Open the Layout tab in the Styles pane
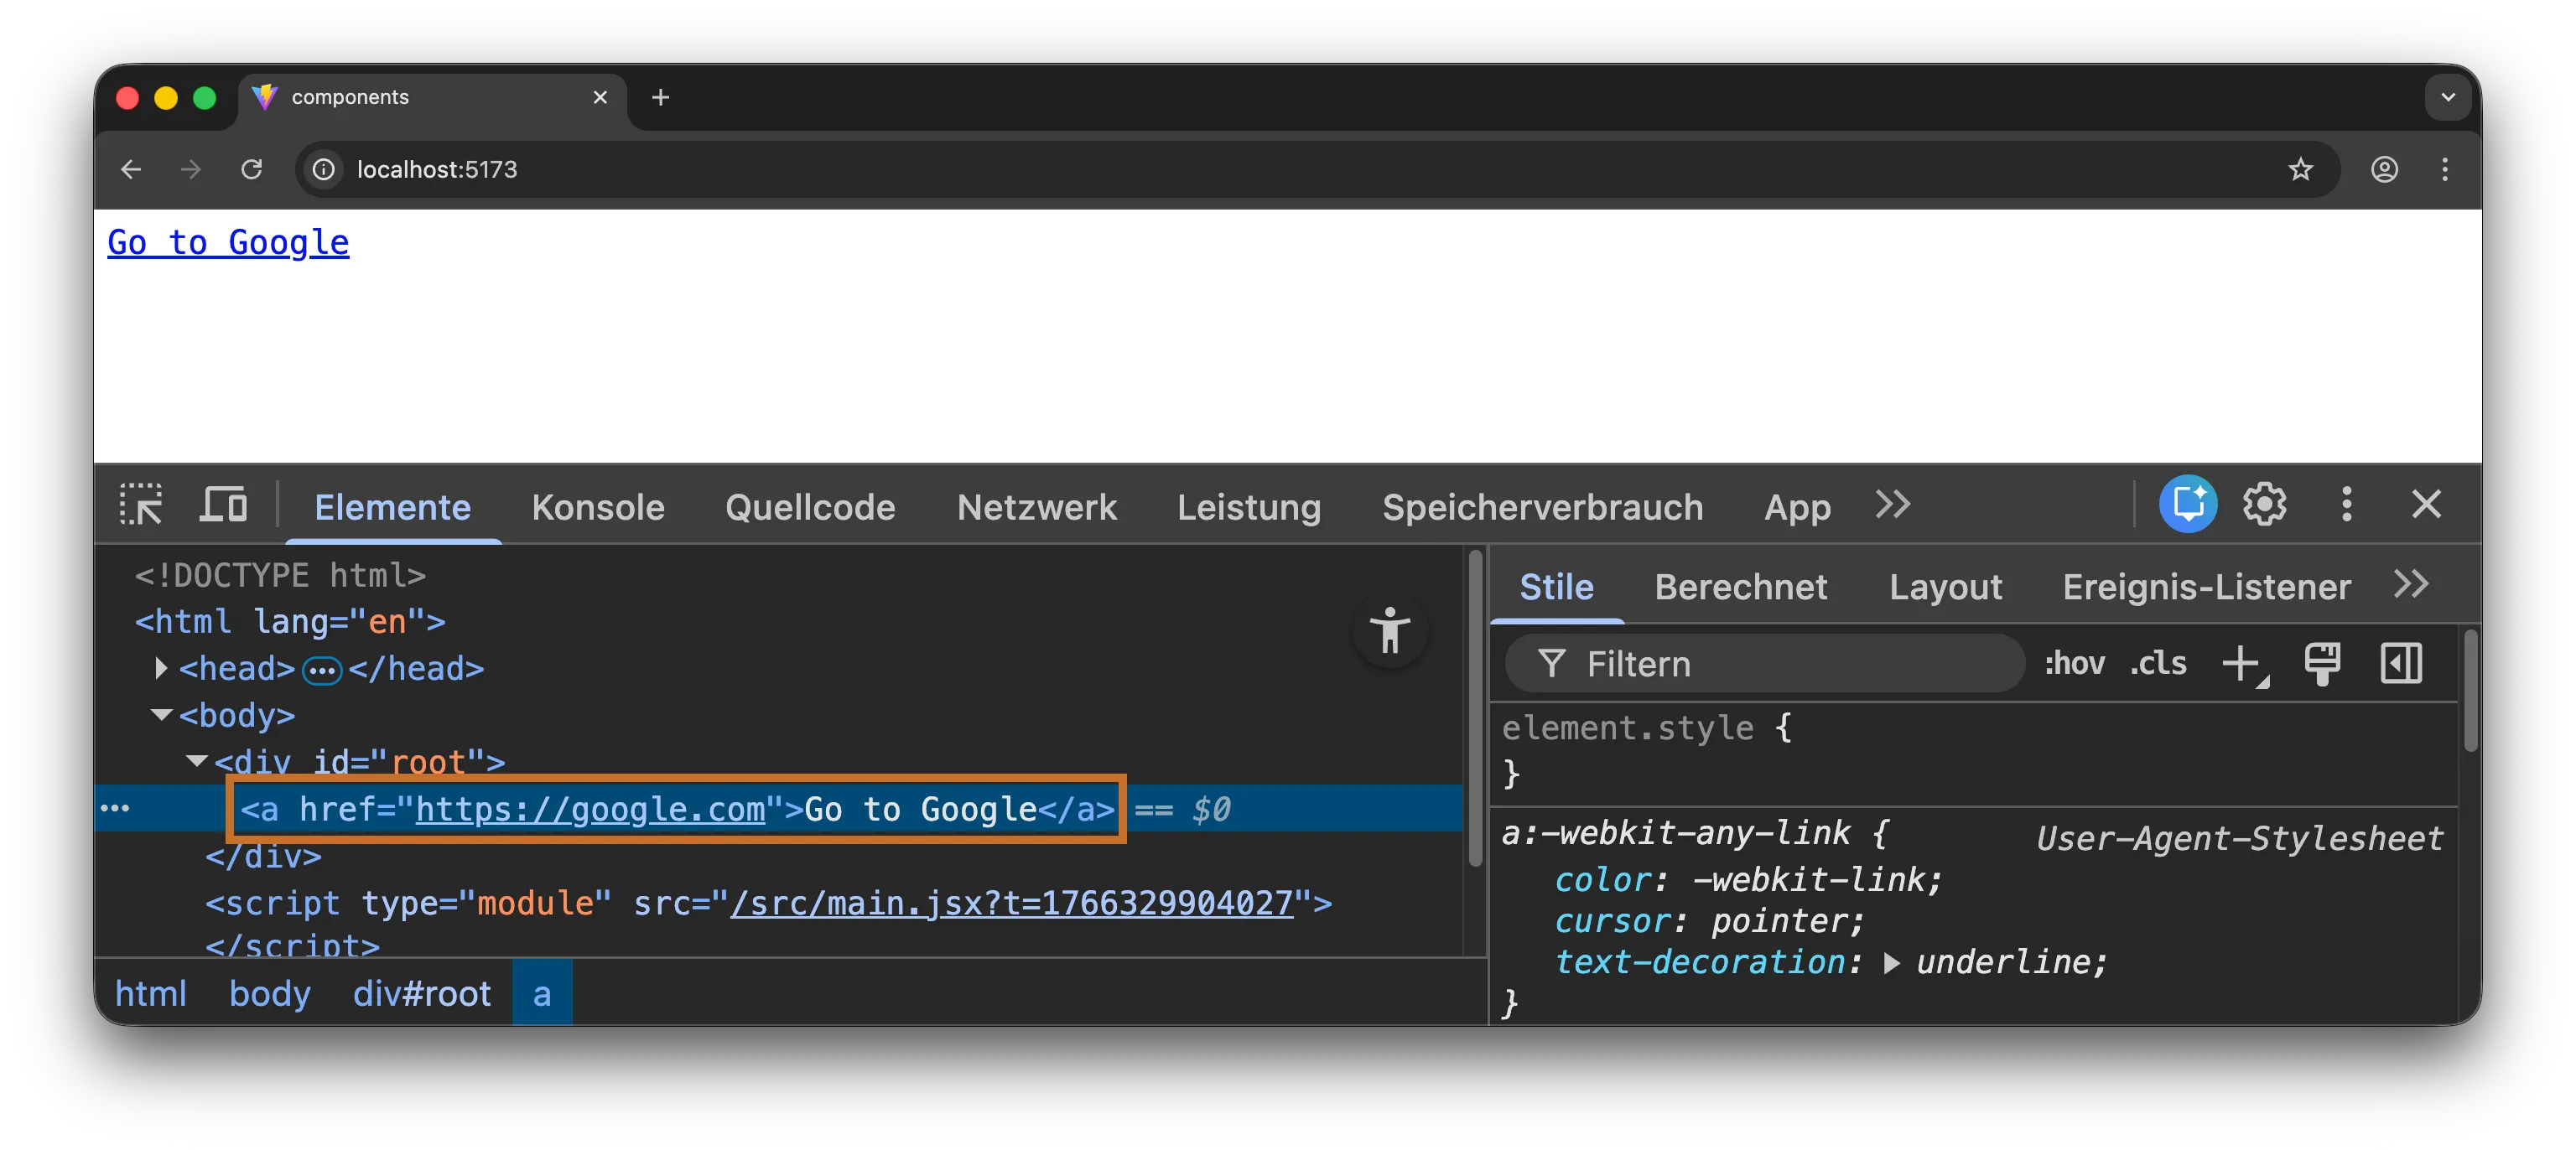This screenshot has width=2576, height=1150. pyautogui.click(x=1945, y=587)
